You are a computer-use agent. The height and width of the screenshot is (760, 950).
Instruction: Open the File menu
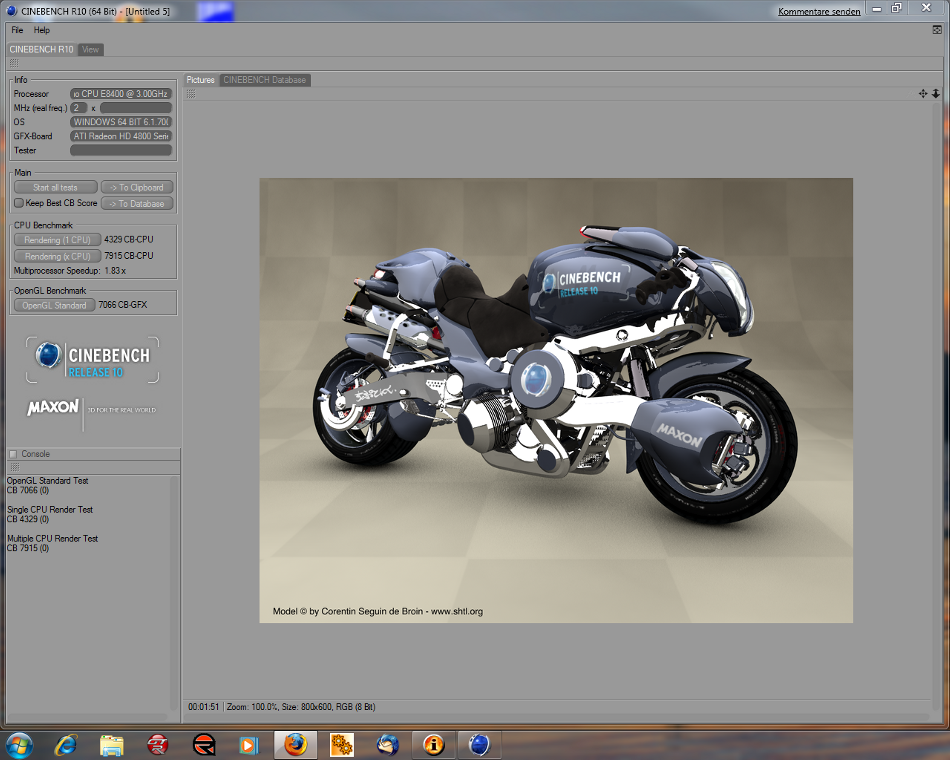click(x=17, y=30)
